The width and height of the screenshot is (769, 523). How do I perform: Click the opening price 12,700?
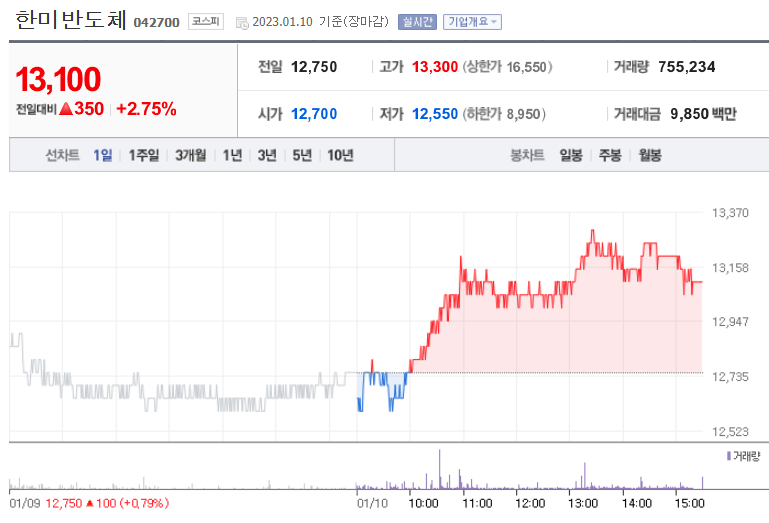coord(314,114)
